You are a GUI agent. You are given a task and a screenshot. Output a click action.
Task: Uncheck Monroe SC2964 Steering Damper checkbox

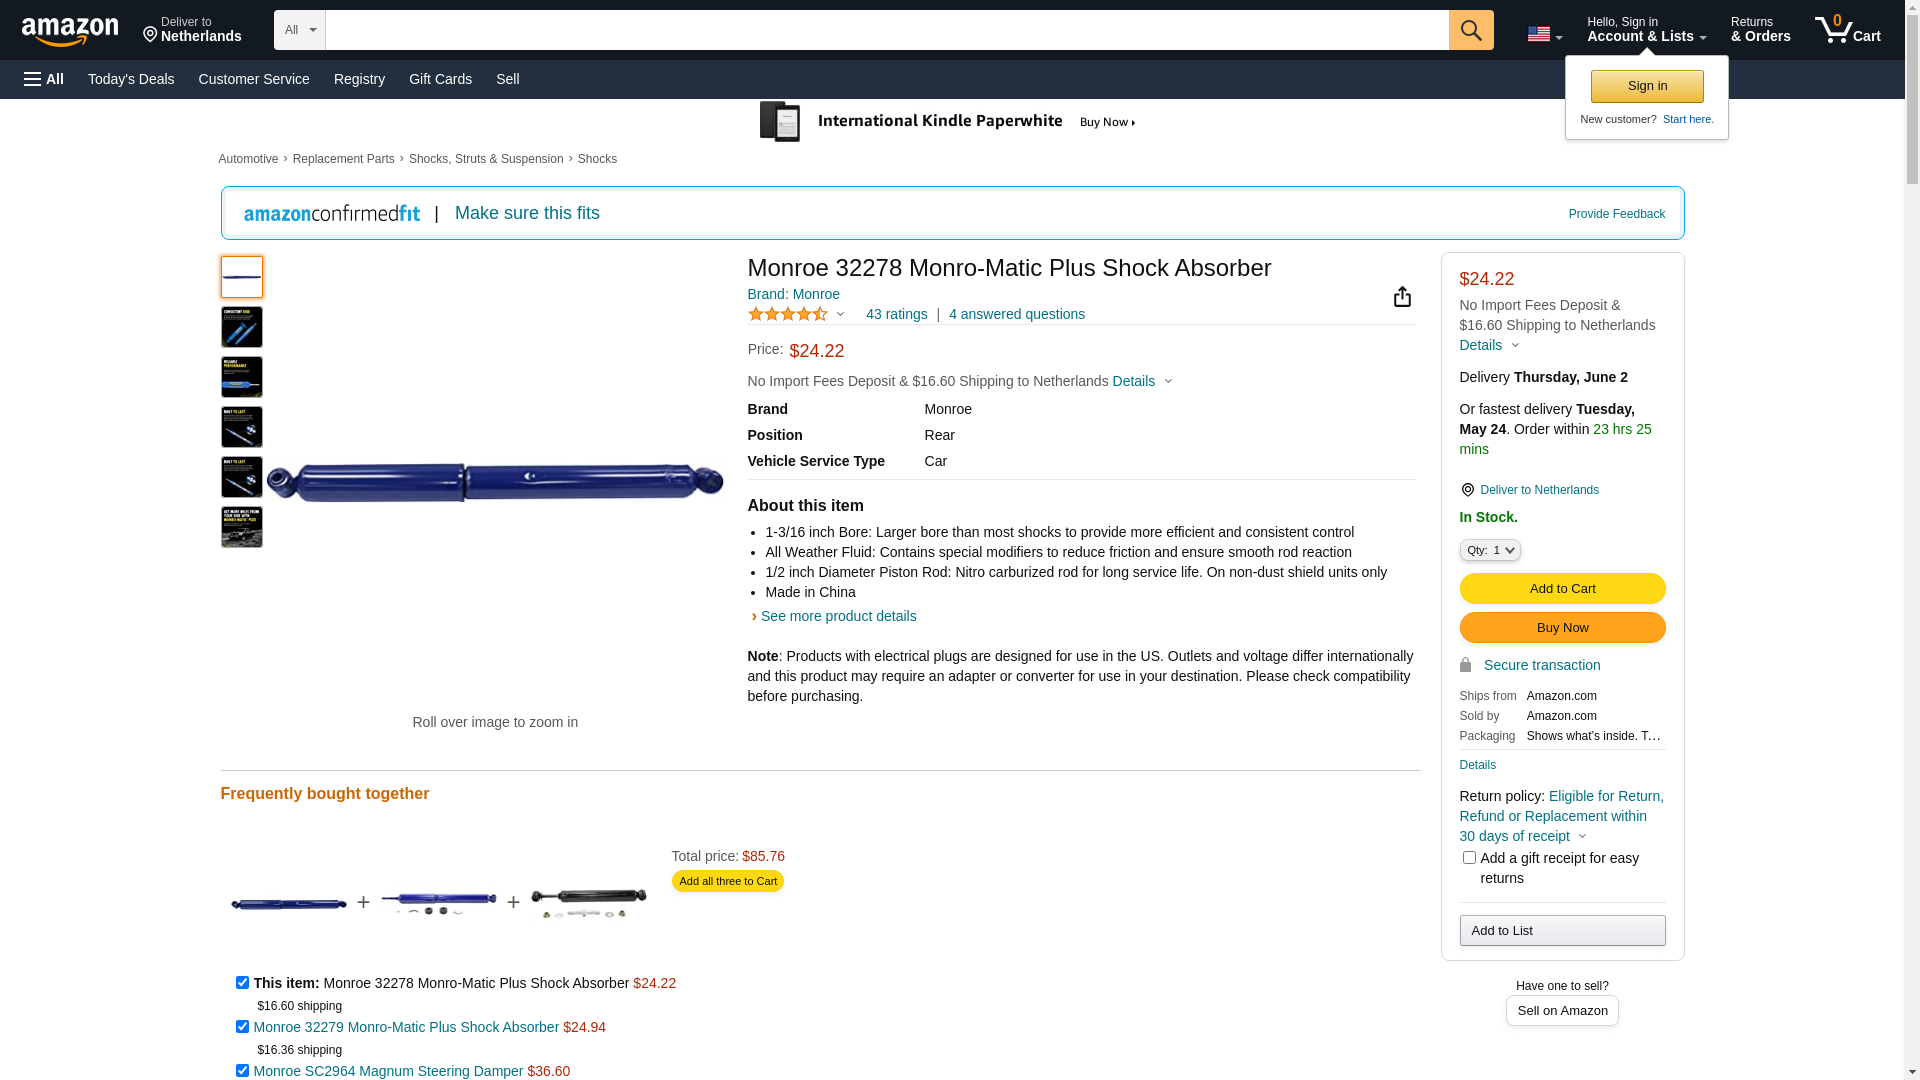tap(242, 1071)
